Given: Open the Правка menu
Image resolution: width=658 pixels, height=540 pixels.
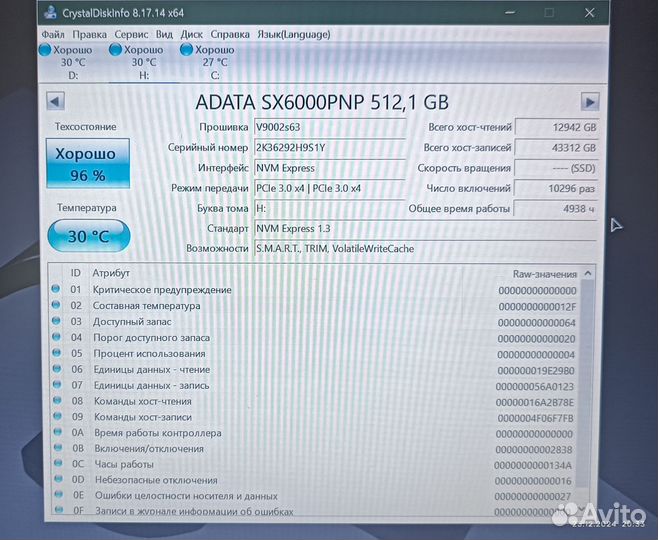Looking at the screenshot, I should [x=89, y=34].
